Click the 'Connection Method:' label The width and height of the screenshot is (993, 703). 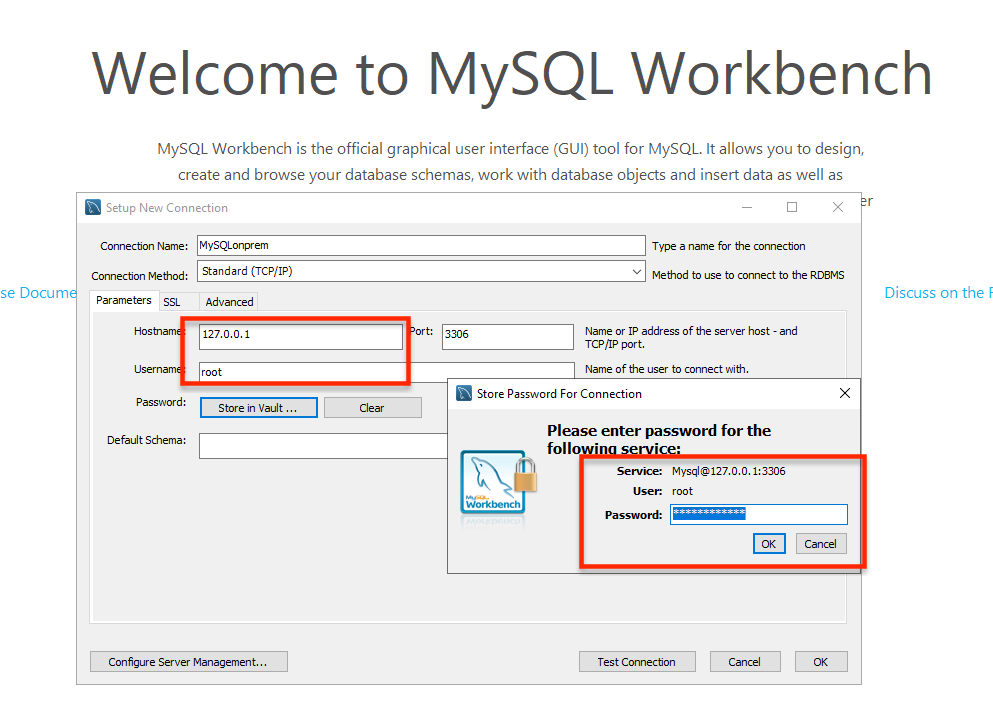[140, 276]
